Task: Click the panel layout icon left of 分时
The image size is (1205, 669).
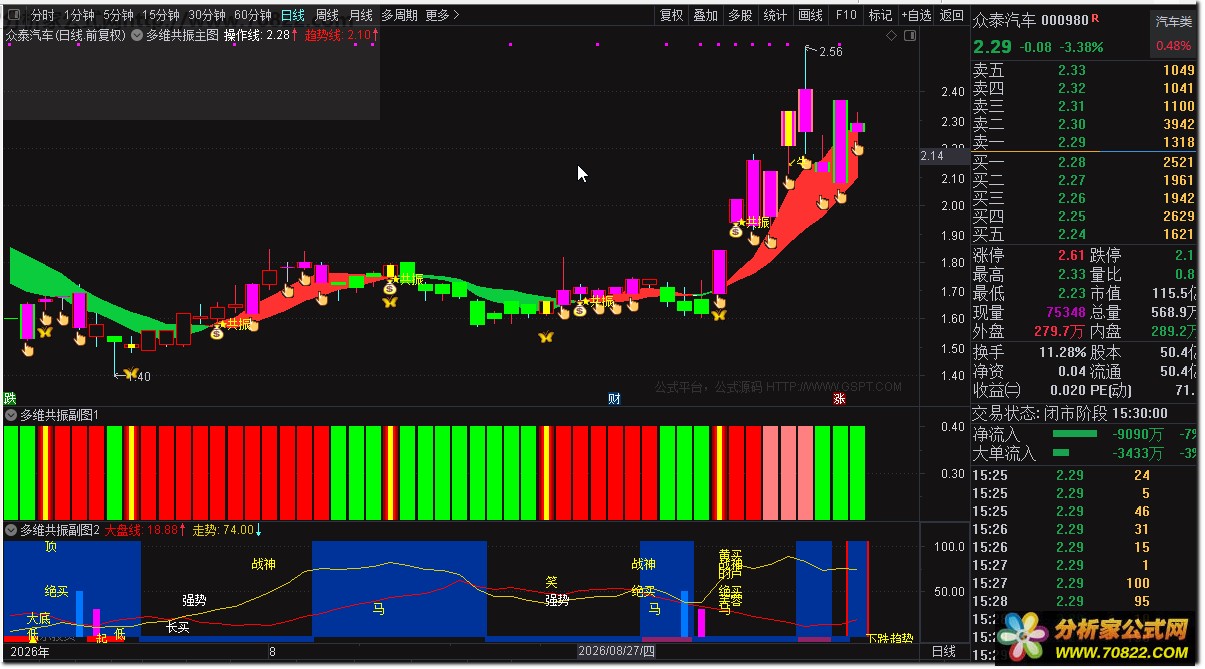Action: 13,15
